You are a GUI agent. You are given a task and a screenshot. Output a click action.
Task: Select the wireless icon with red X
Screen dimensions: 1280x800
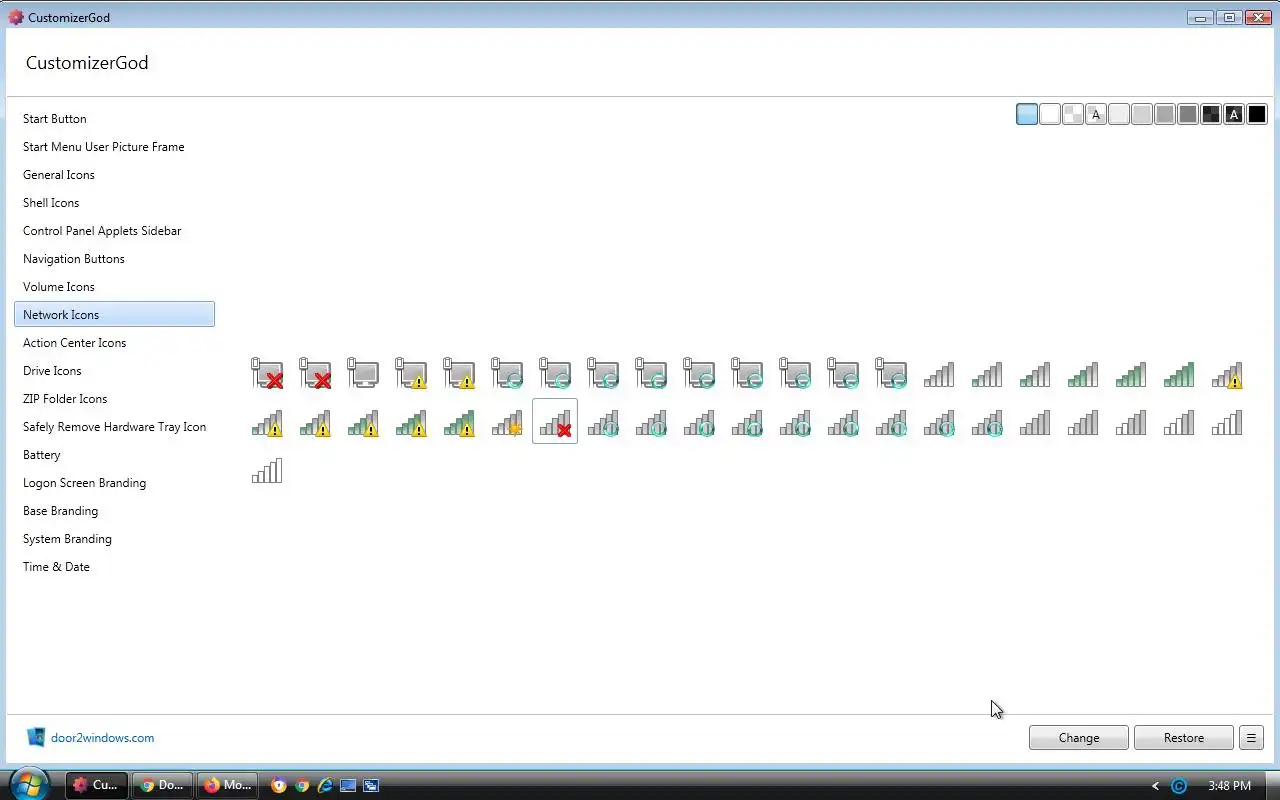pyautogui.click(x=555, y=421)
